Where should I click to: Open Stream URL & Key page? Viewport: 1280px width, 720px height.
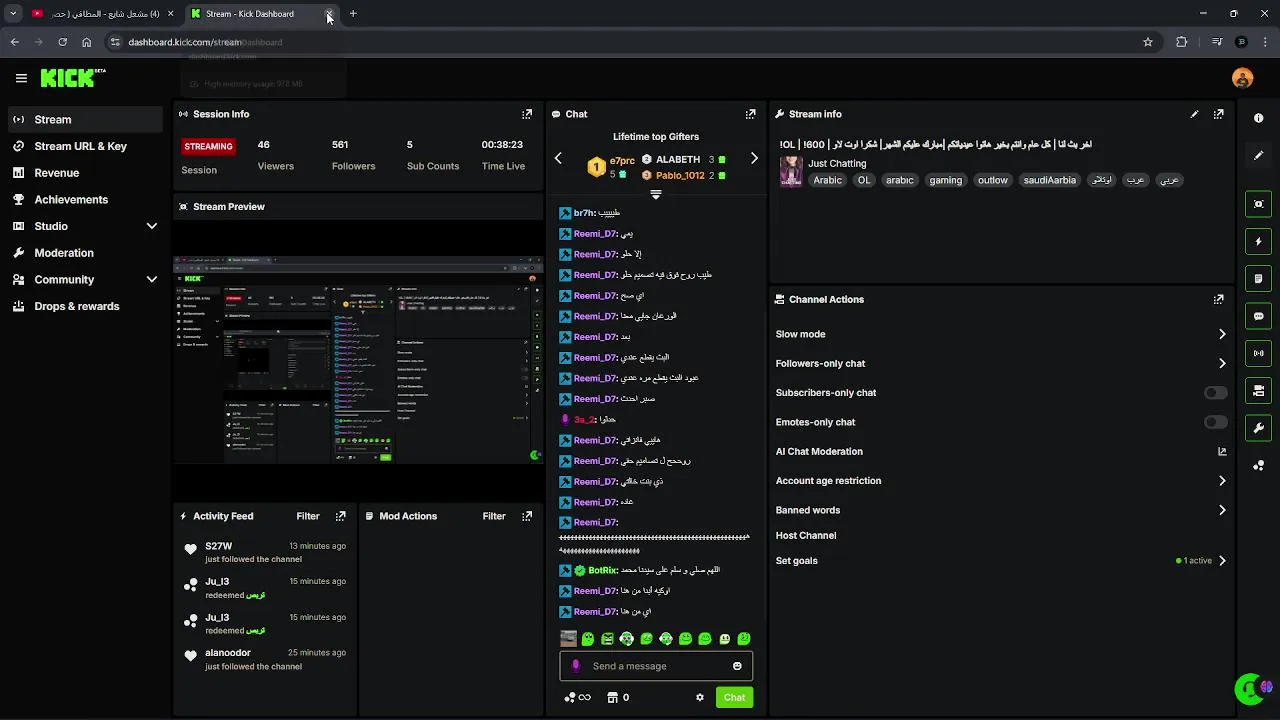coord(83,146)
